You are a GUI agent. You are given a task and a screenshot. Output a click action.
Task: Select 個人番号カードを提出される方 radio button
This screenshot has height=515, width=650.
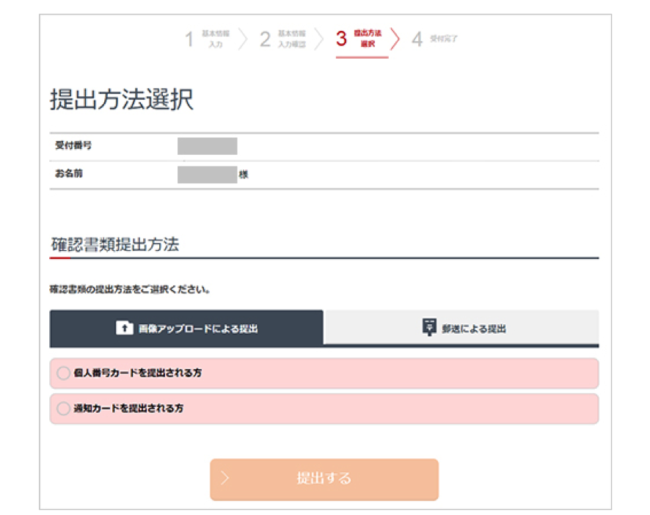[64, 373]
